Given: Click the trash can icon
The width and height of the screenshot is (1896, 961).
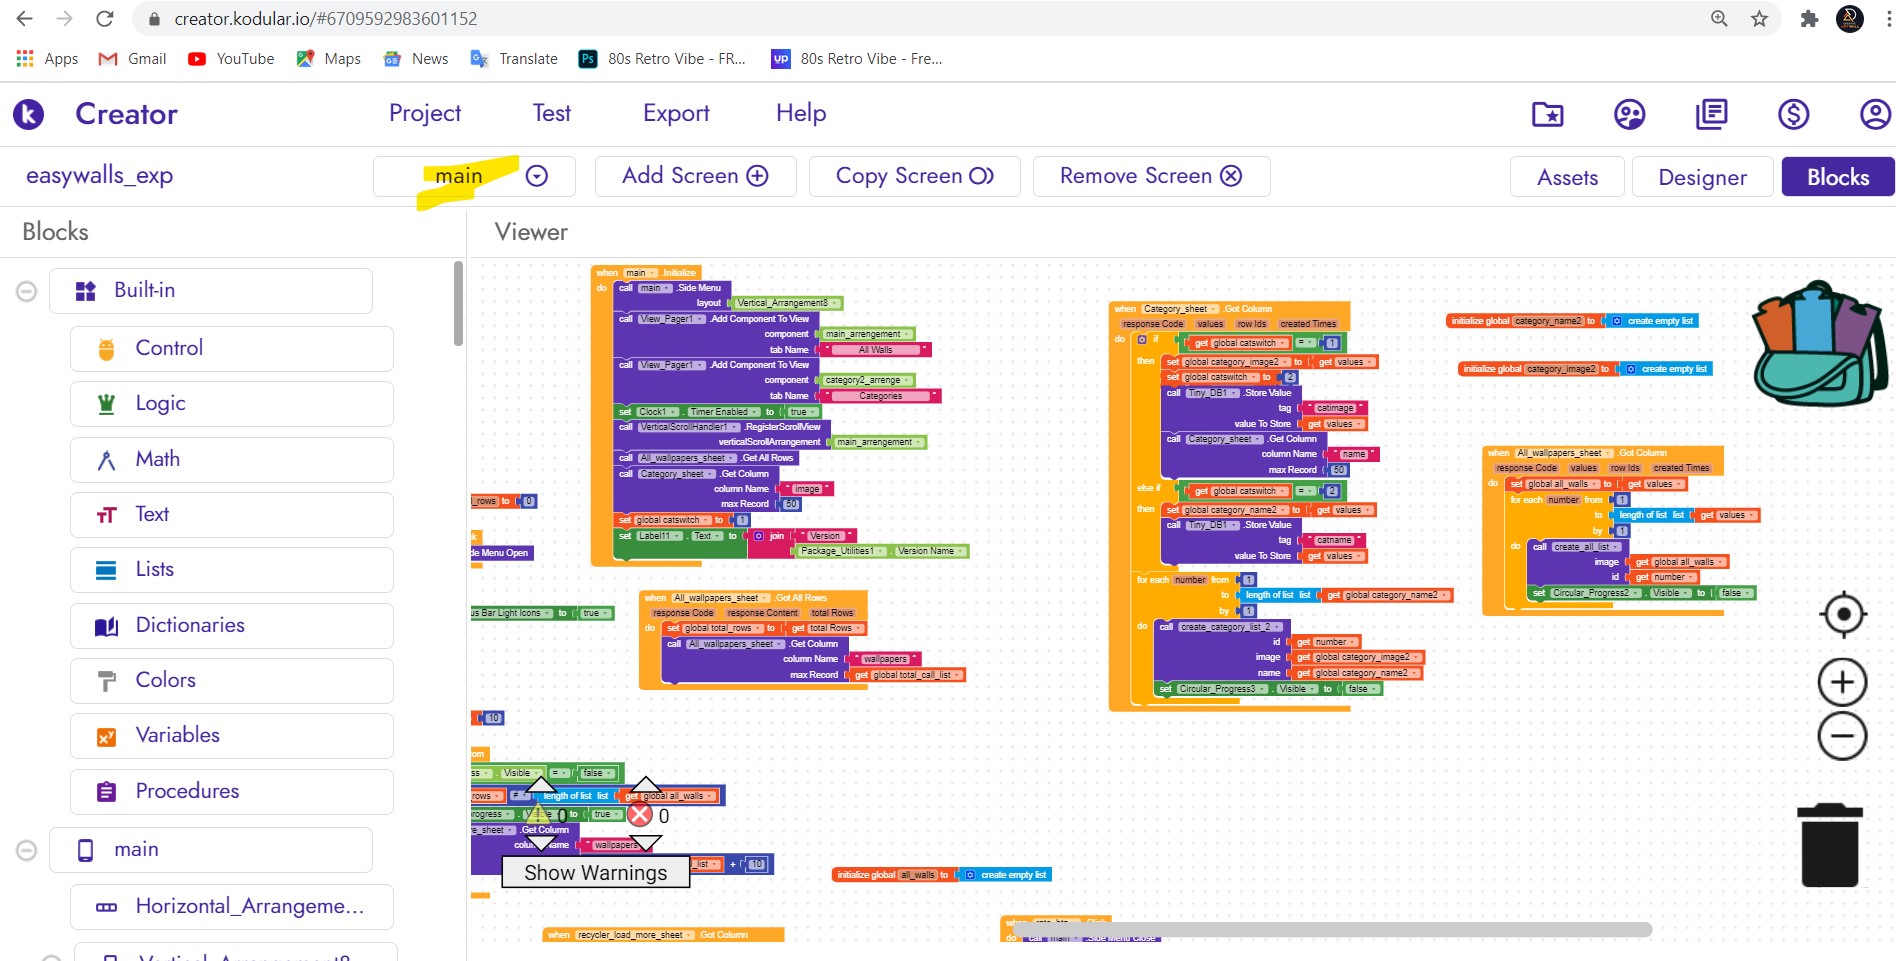Looking at the screenshot, I should [x=1829, y=846].
